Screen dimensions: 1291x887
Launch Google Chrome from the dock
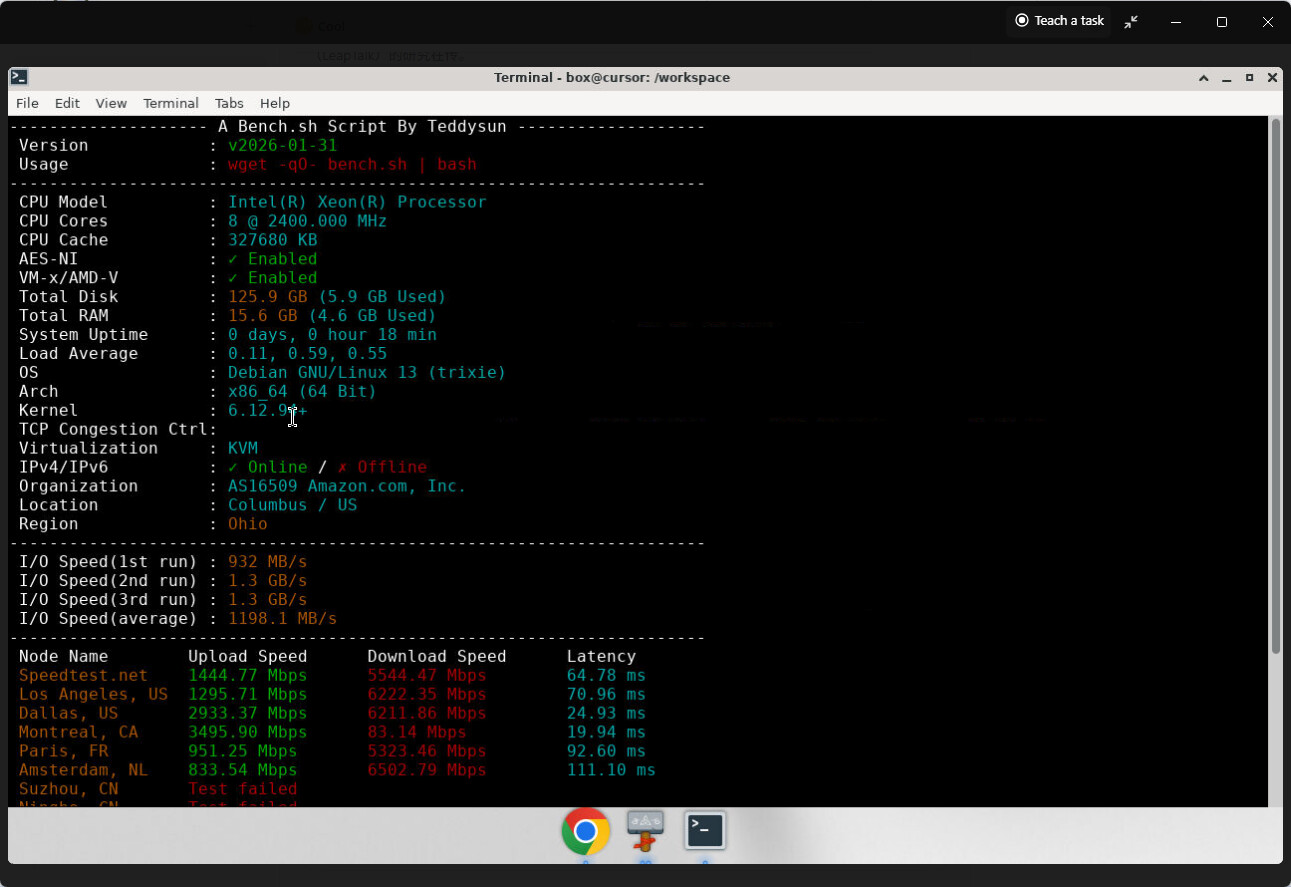click(x=586, y=832)
